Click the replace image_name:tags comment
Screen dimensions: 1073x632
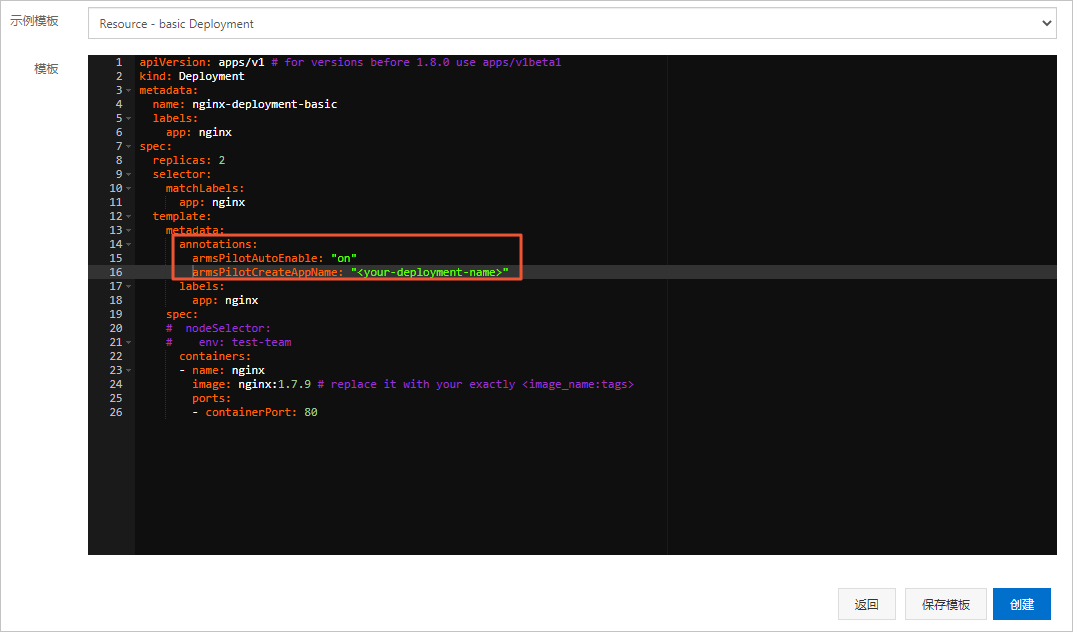tap(476, 384)
